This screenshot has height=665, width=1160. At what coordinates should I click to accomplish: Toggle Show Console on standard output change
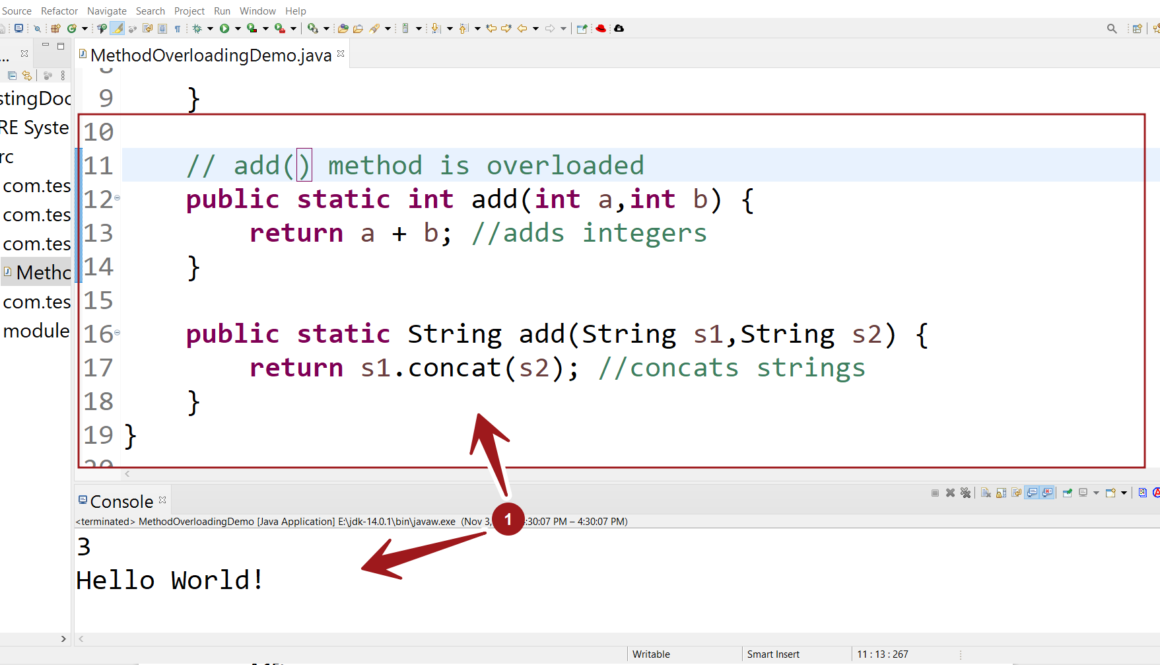click(x=1032, y=493)
